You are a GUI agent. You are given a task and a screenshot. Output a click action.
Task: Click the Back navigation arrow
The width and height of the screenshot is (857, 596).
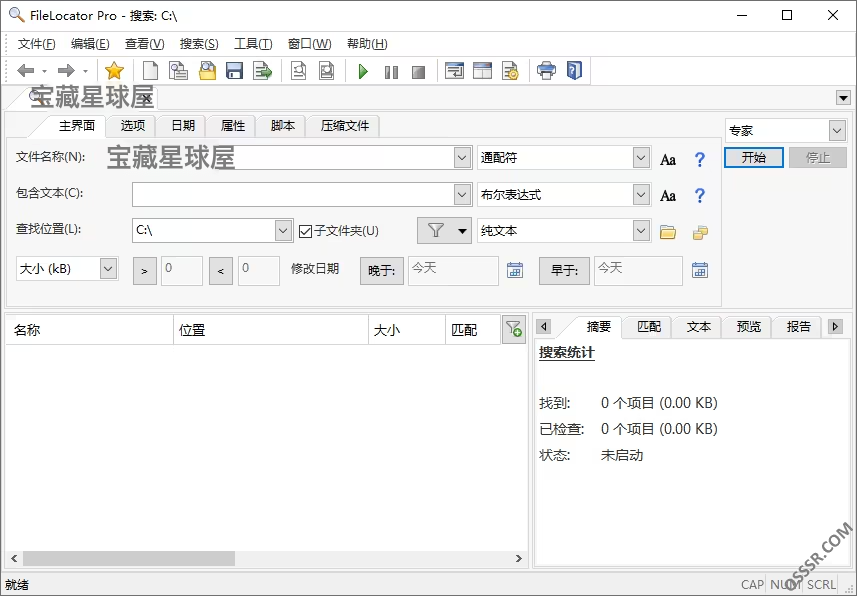click(x=25, y=71)
